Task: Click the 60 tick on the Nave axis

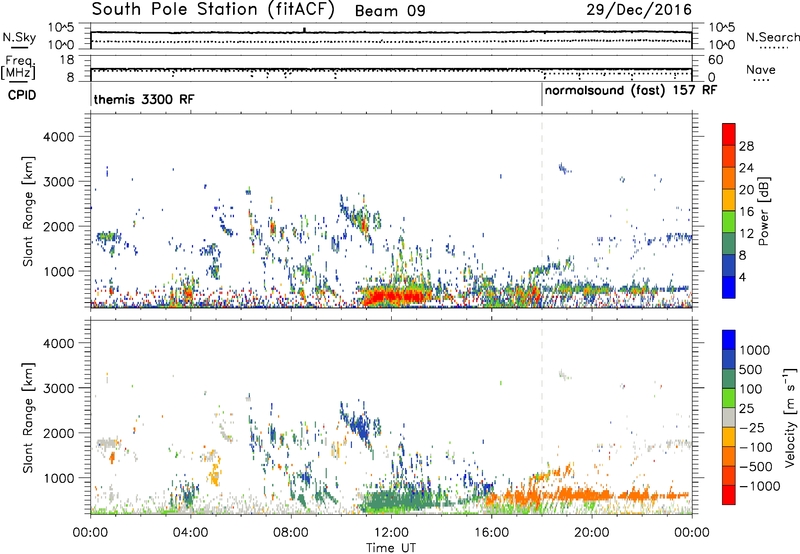Action: pos(715,60)
